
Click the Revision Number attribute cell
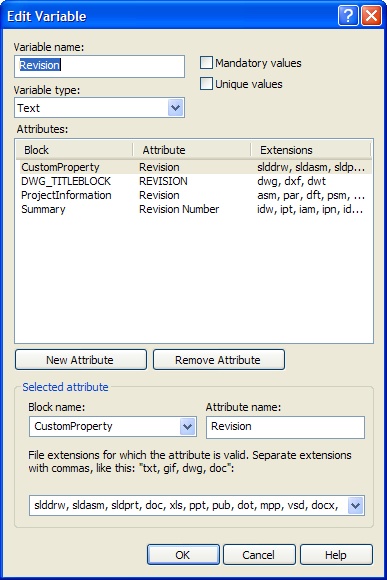click(x=179, y=209)
